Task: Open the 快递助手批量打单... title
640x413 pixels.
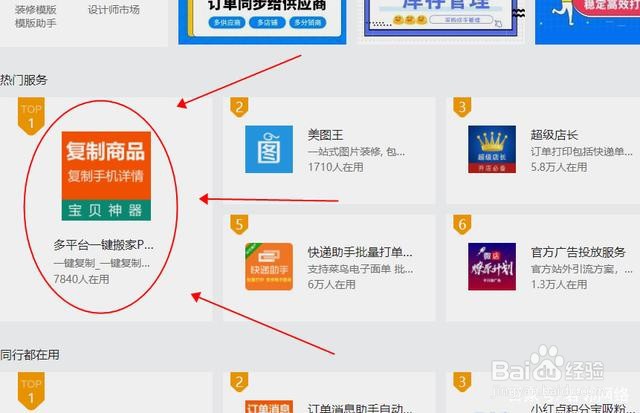Action: click(360, 252)
